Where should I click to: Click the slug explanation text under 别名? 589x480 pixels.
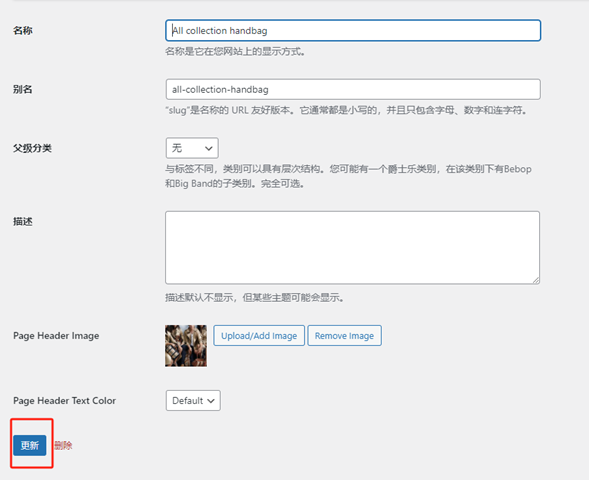[x=347, y=110]
